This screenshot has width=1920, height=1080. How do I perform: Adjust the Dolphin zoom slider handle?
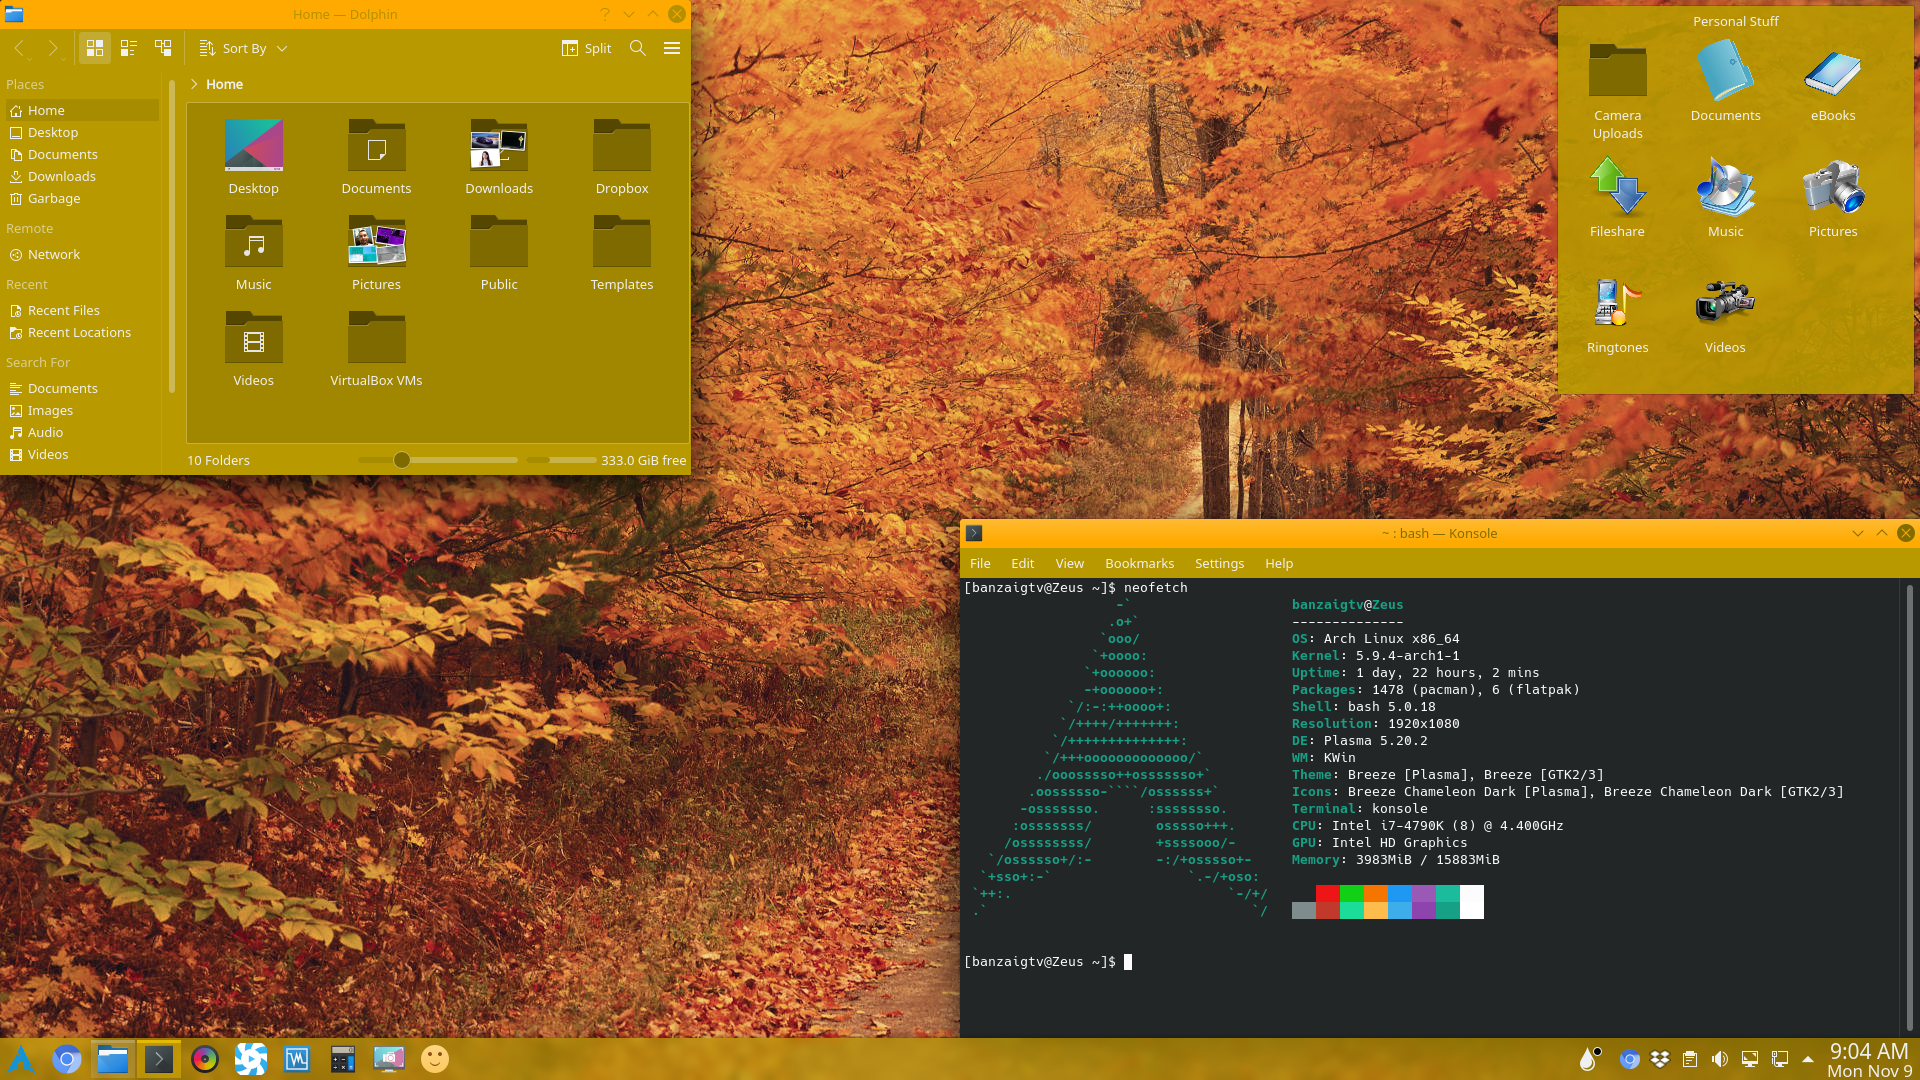coord(402,460)
